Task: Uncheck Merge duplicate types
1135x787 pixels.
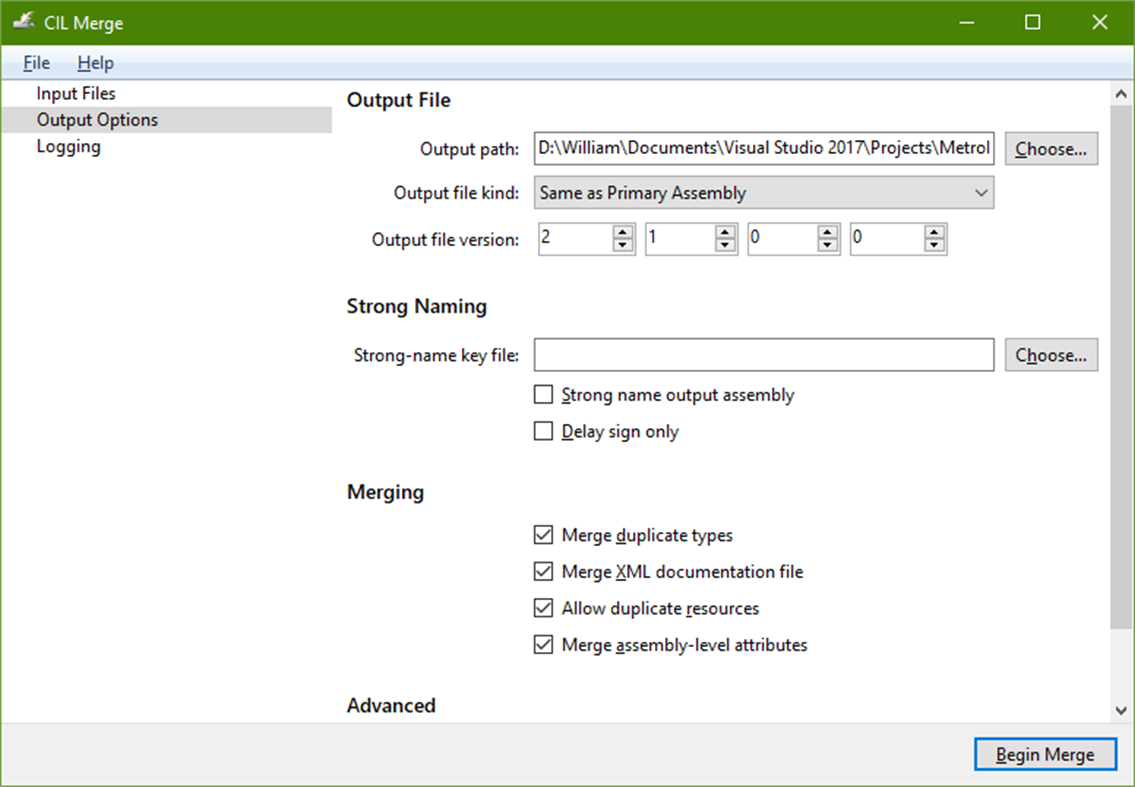Action: tap(543, 535)
